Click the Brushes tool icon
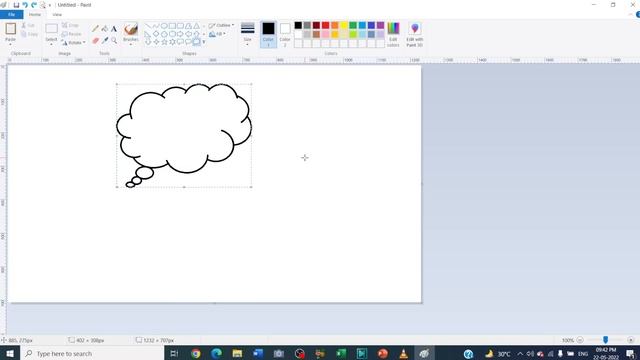Viewport: 640px width, 360px height. point(131,29)
